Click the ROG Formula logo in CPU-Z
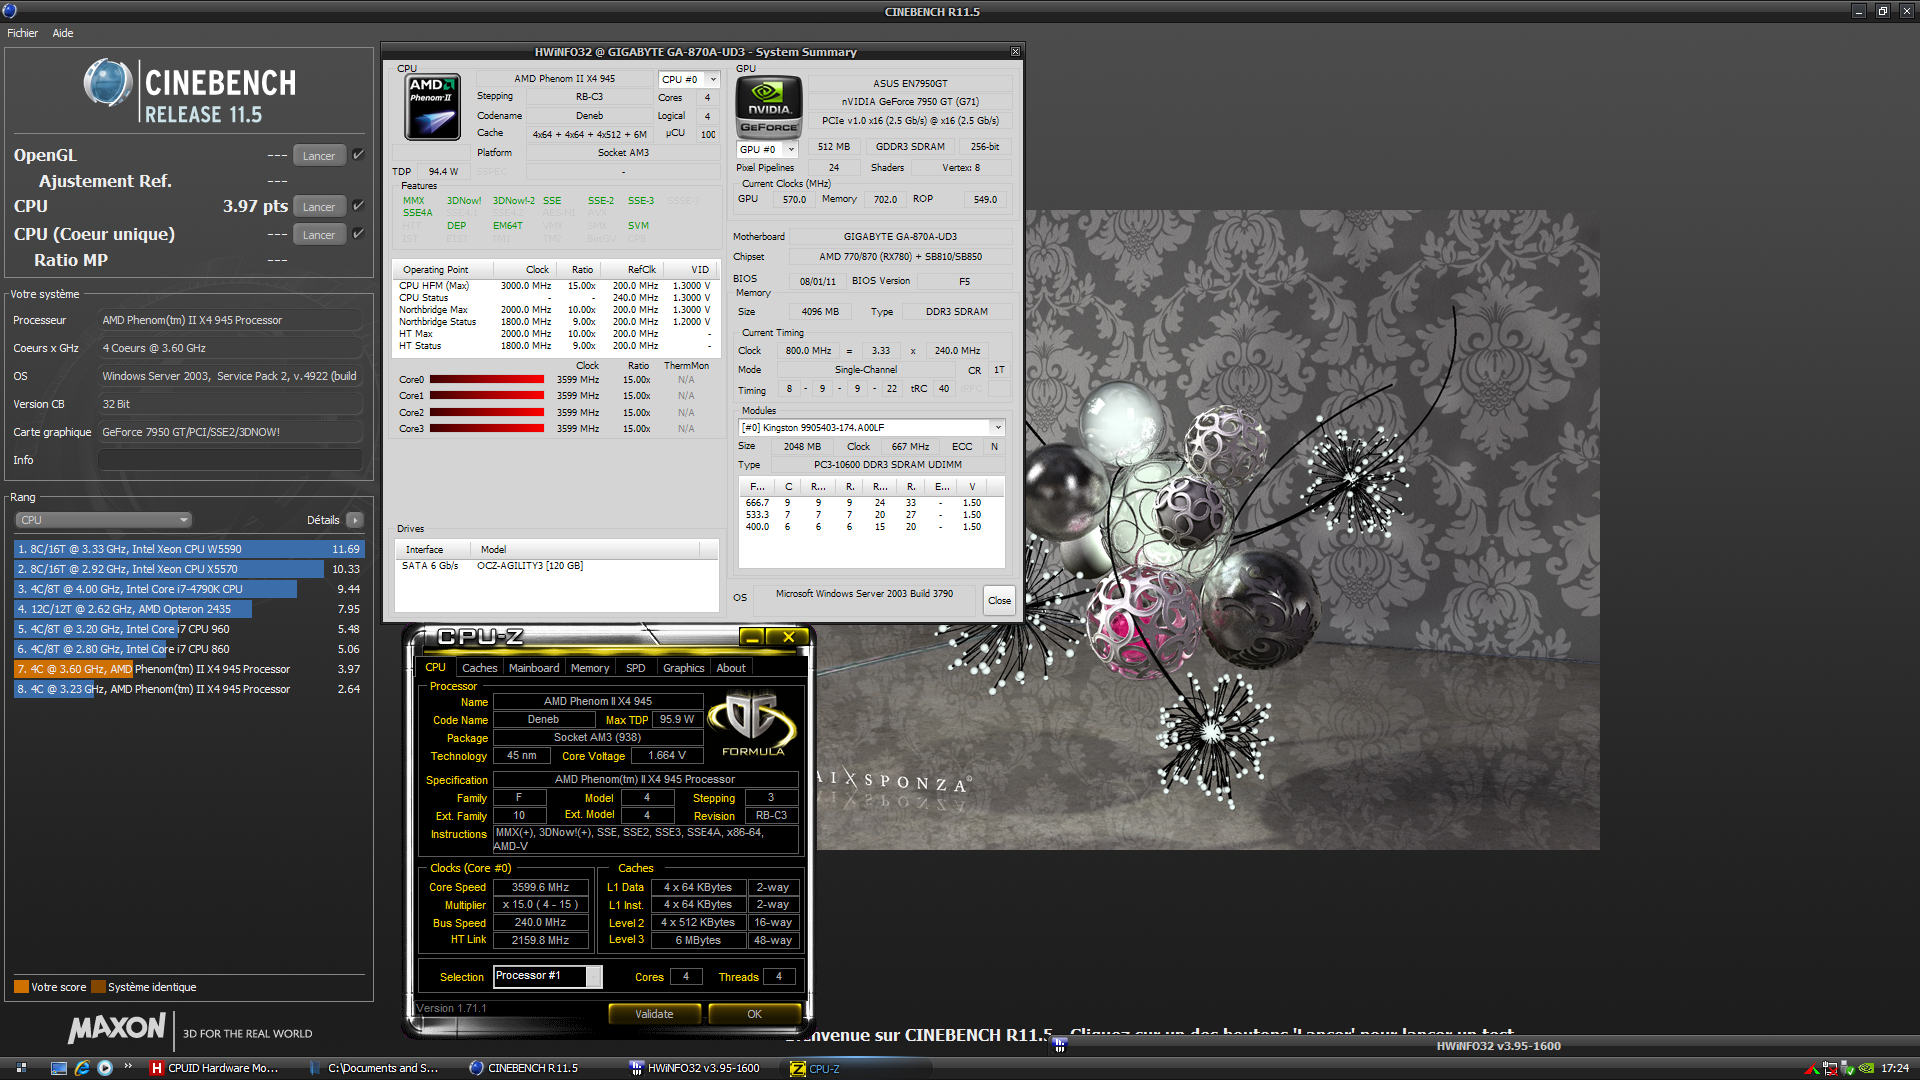 [753, 722]
